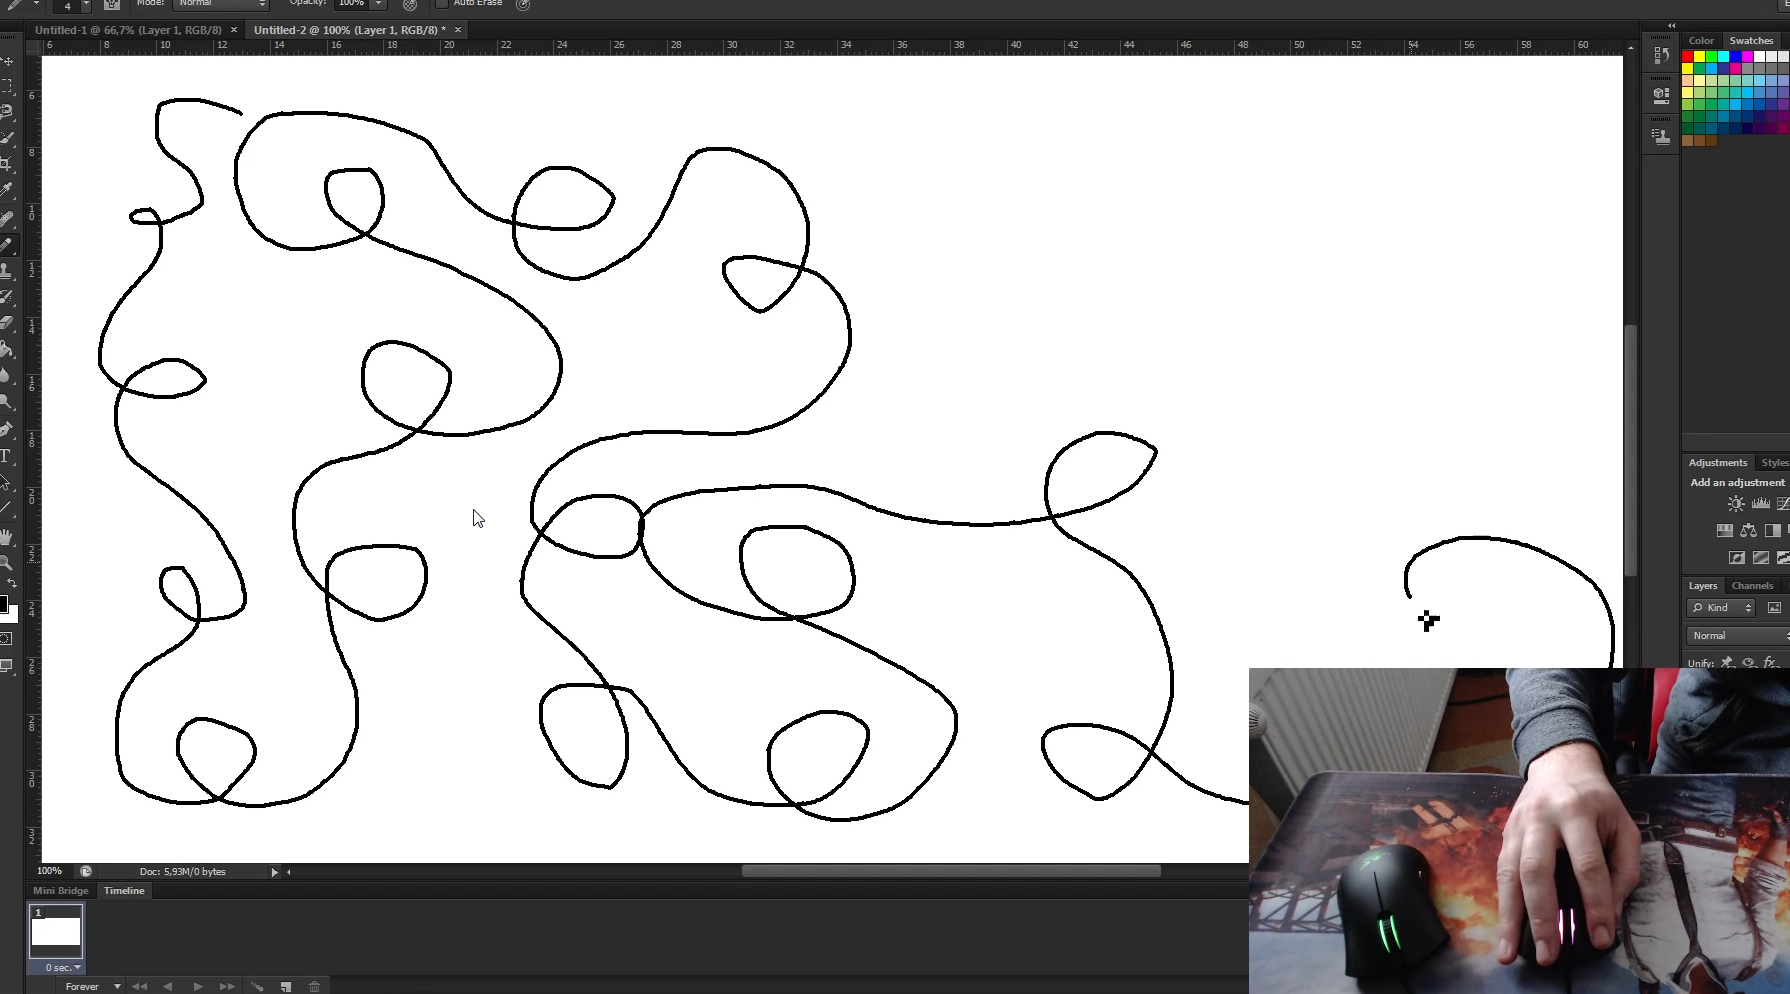This screenshot has height=994, width=1790.
Task: Open the status bar info arrow menu
Action: pyautogui.click(x=274, y=872)
